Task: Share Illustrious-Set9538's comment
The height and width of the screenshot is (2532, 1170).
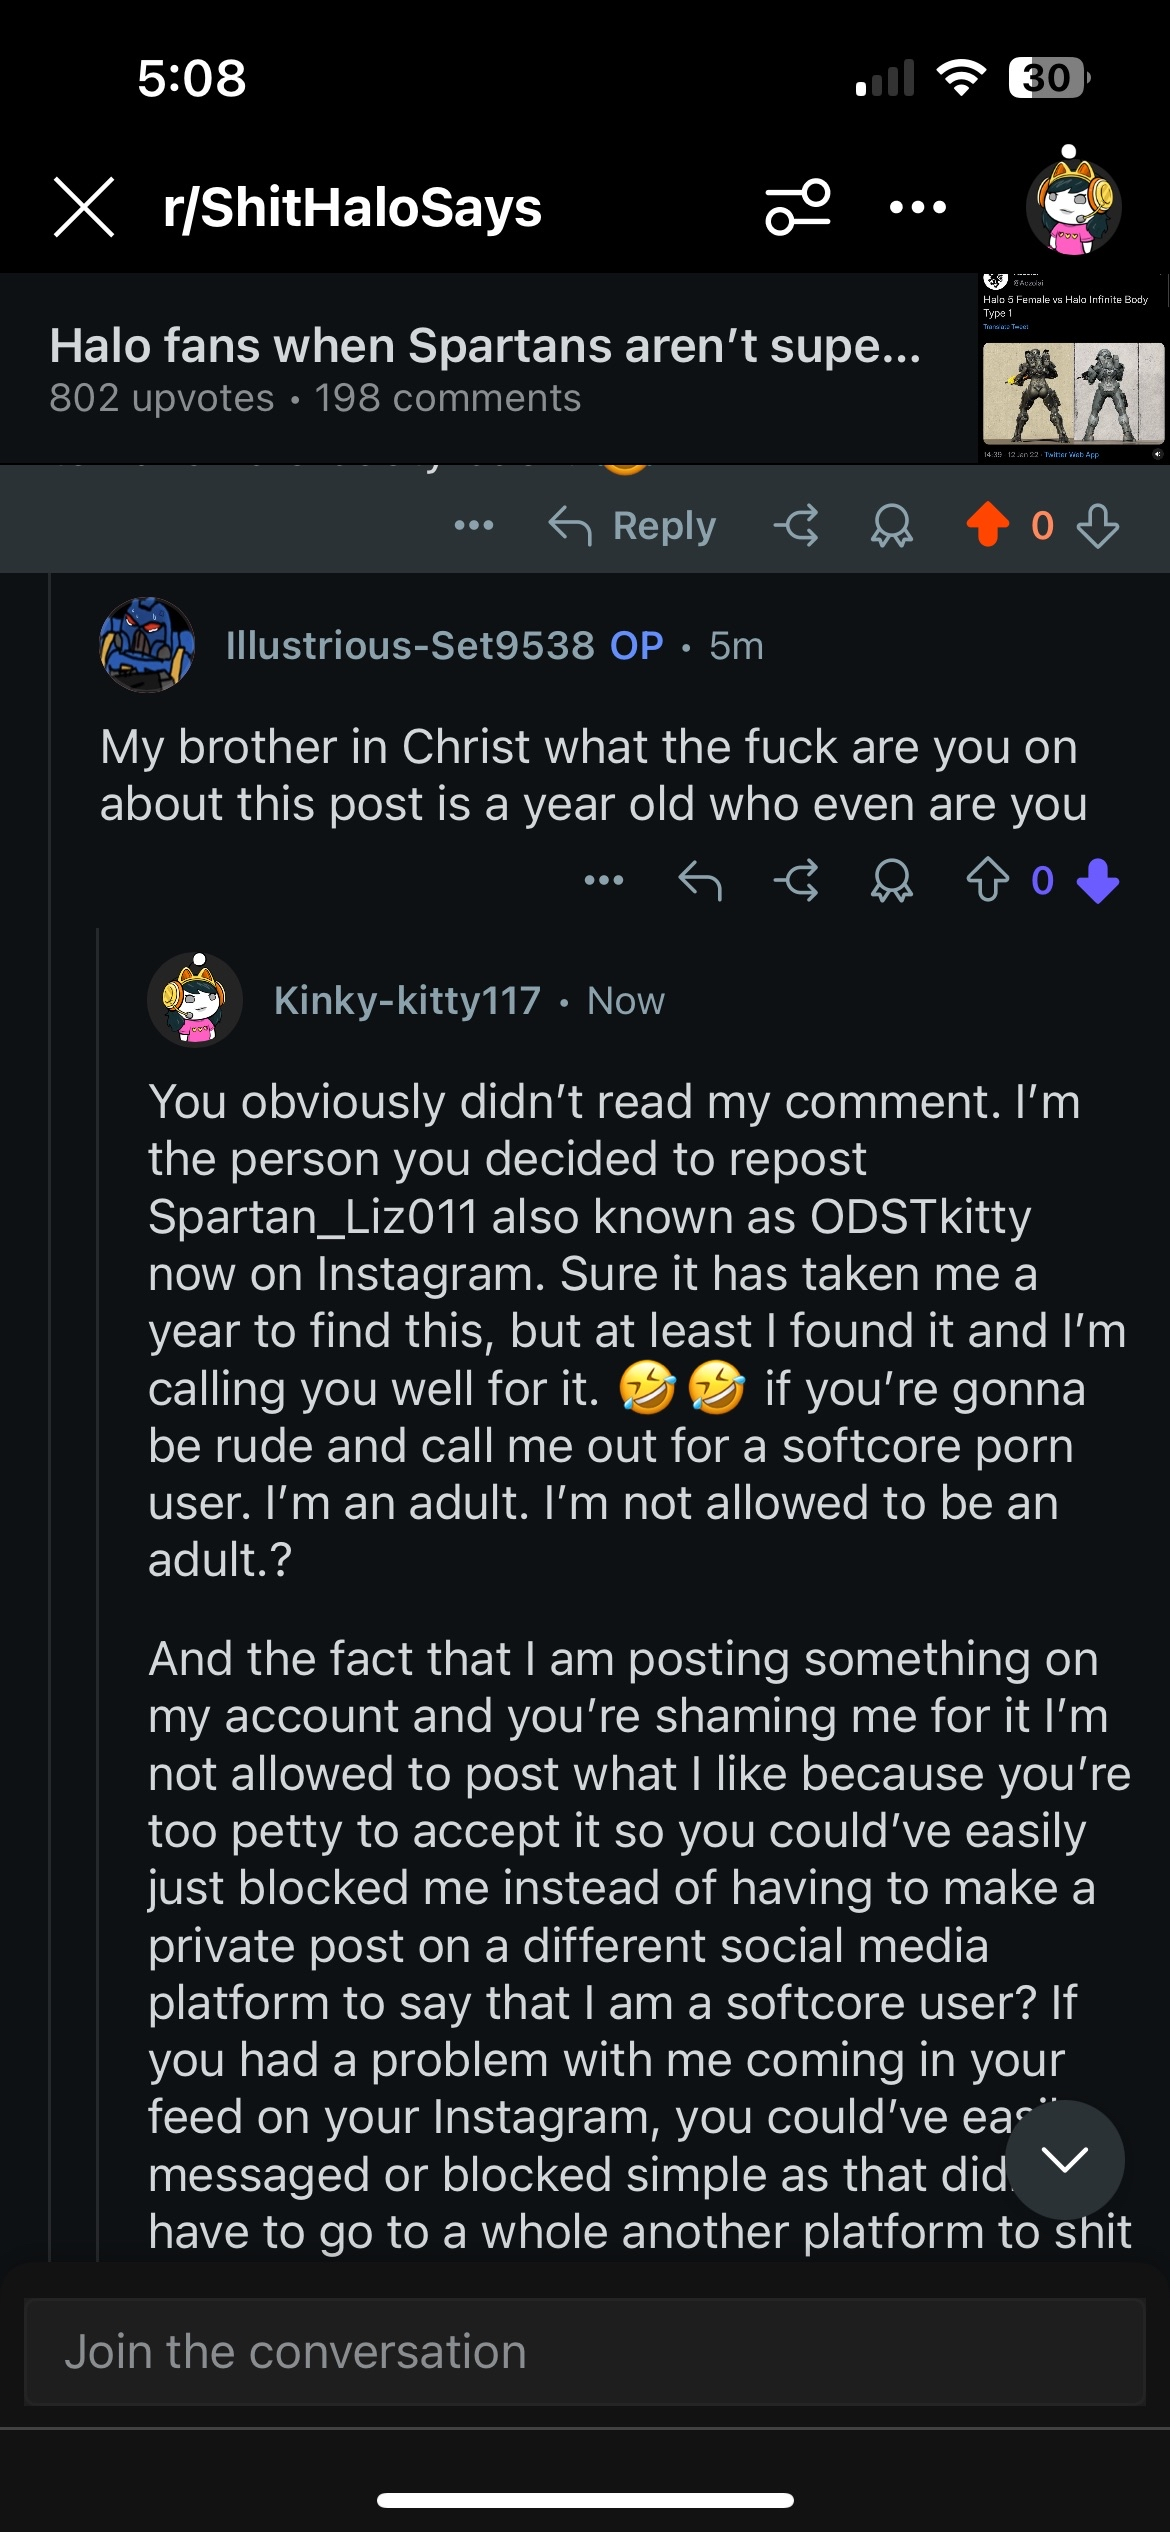Action: click(x=796, y=880)
